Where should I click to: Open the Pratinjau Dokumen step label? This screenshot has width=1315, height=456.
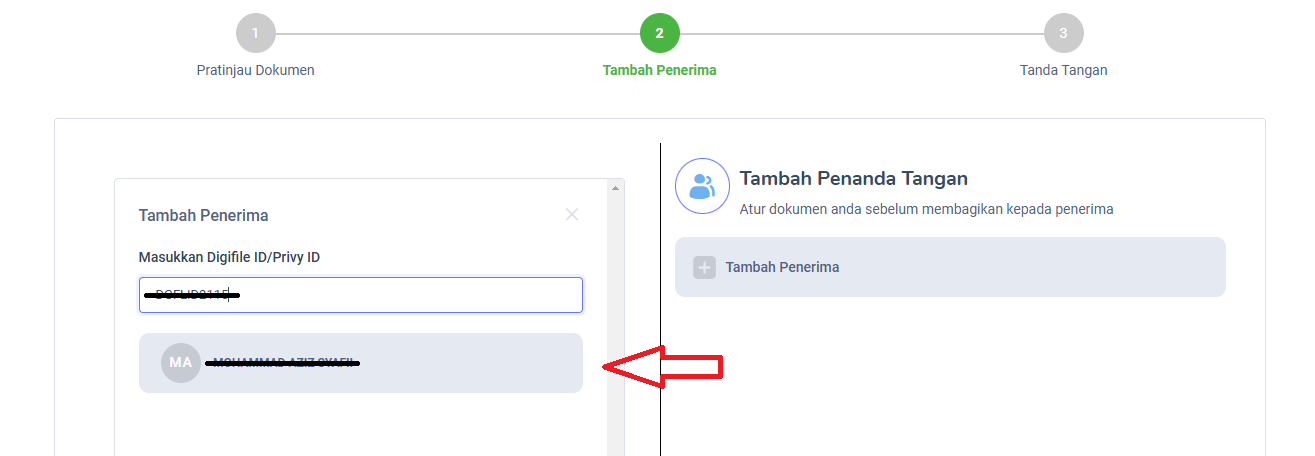pyautogui.click(x=255, y=70)
